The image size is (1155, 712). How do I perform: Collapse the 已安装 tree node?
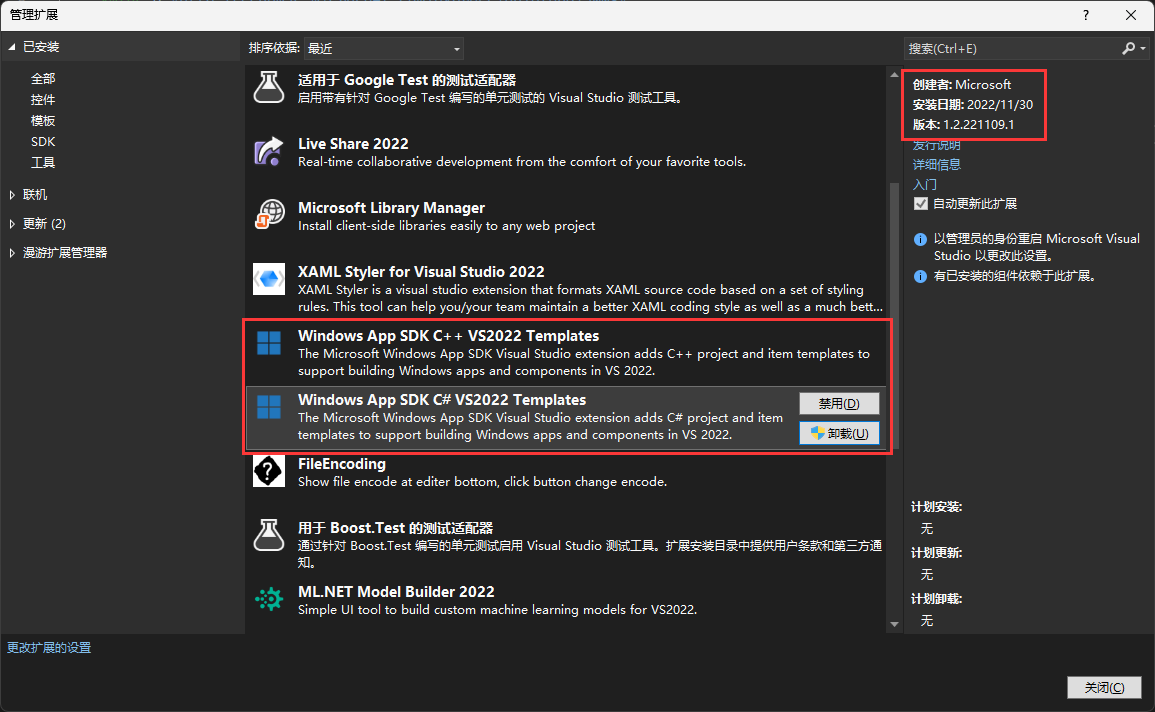pos(12,47)
